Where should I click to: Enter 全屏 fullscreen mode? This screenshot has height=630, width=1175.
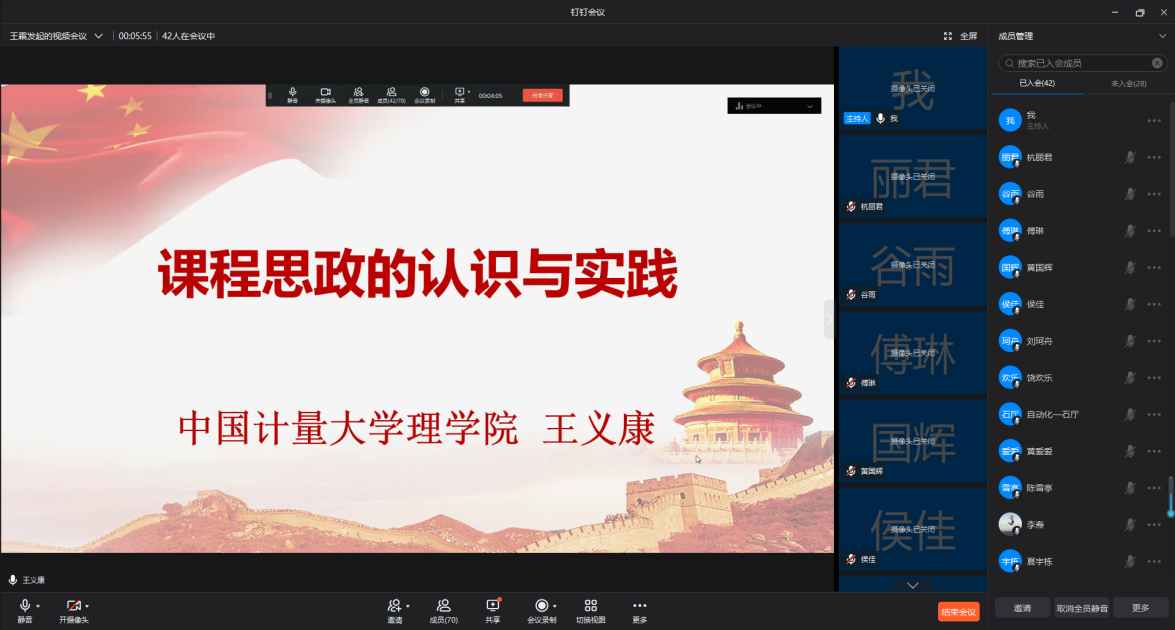coord(961,36)
